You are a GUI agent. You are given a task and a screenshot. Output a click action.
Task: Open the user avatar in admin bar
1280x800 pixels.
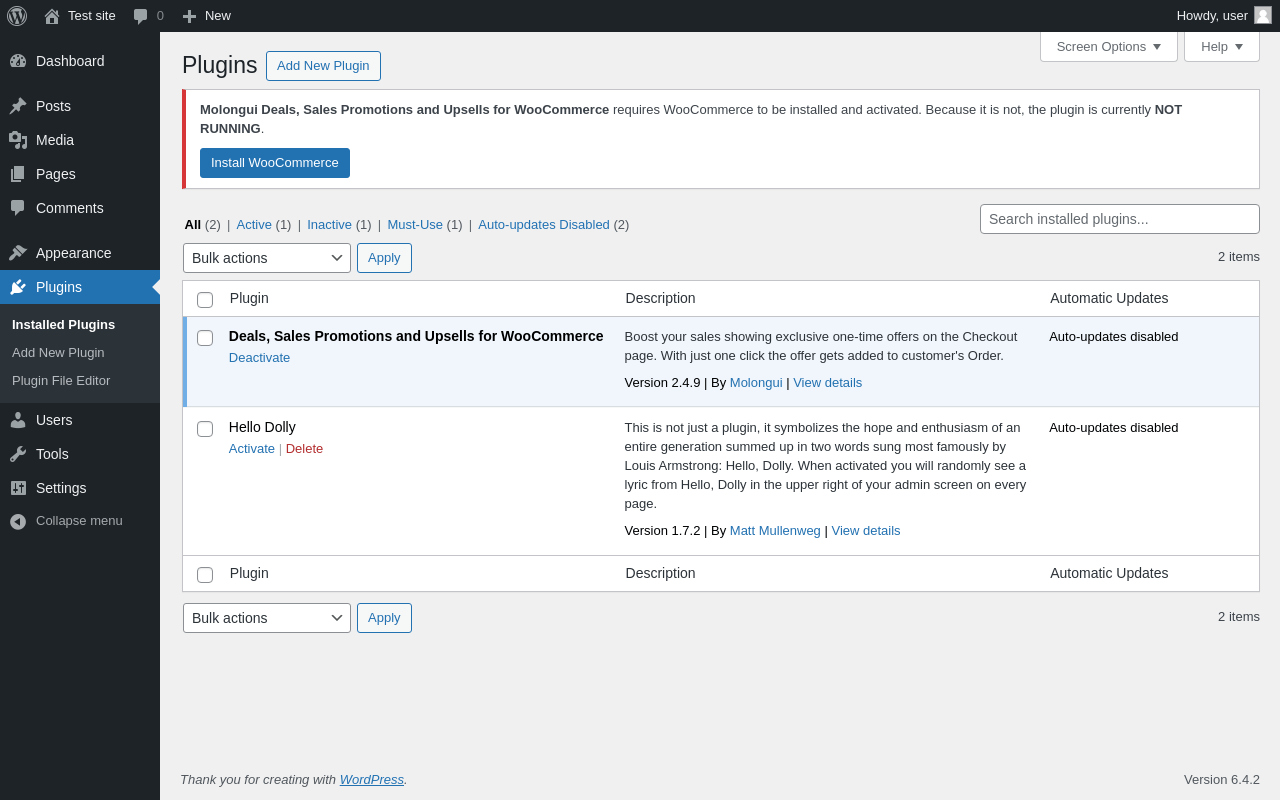pyautogui.click(x=1263, y=15)
